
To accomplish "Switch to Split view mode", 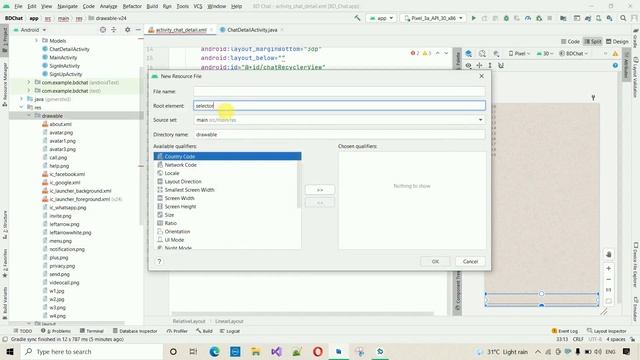I will 593,42.
